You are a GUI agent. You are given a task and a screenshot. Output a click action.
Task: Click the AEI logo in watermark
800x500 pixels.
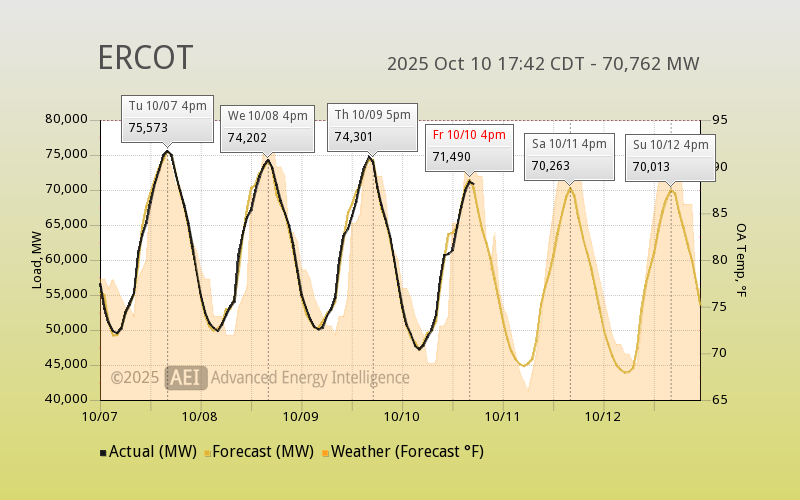pos(185,377)
